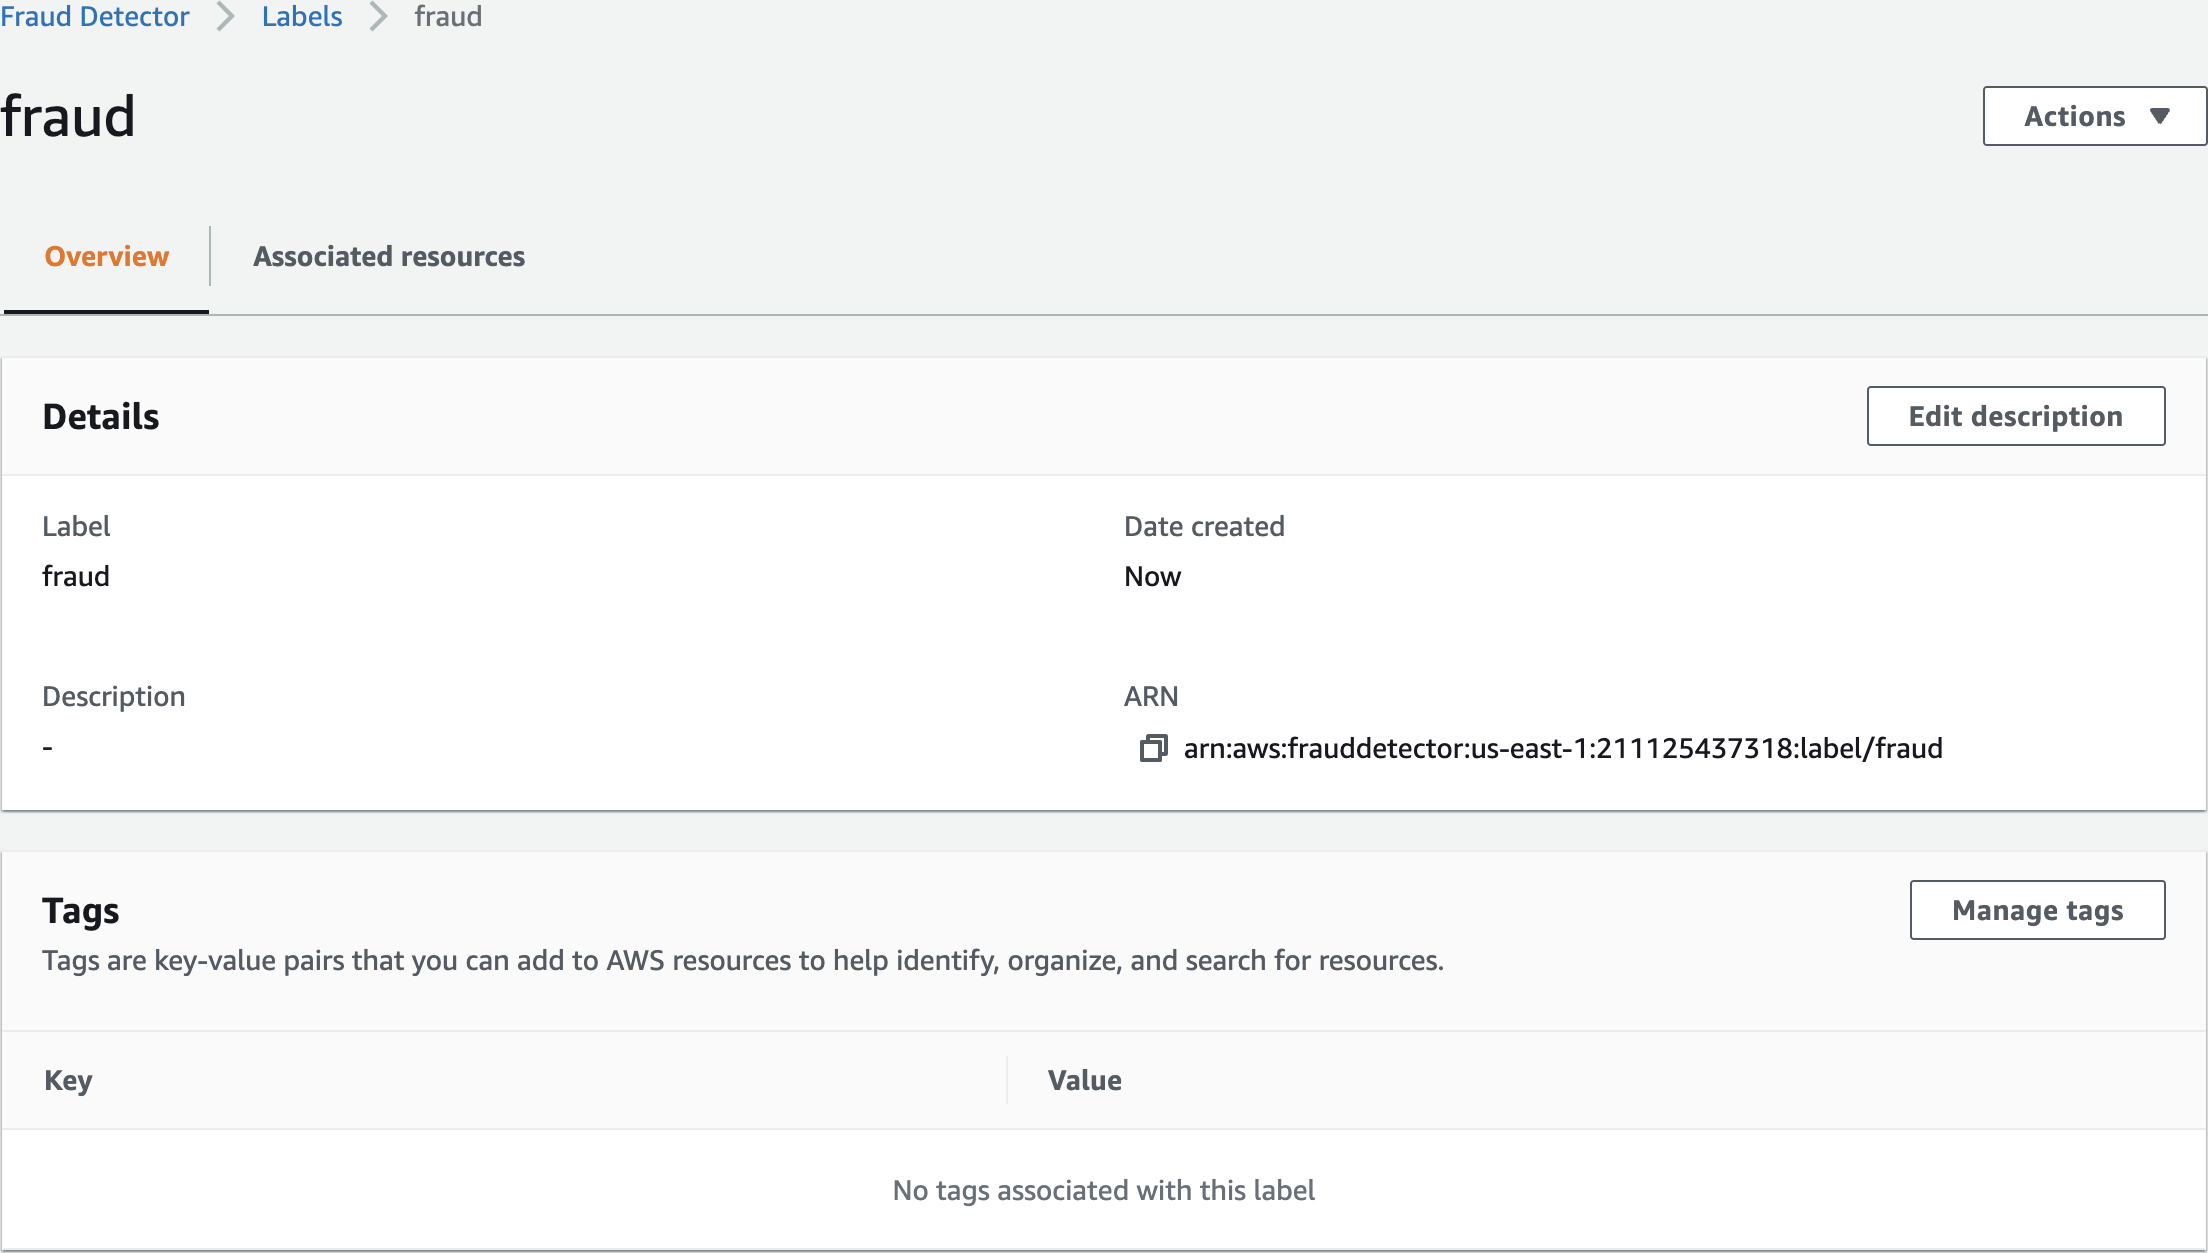Click the Actions dropdown arrow
The width and height of the screenshot is (2208, 1253).
[x=2160, y=116]
